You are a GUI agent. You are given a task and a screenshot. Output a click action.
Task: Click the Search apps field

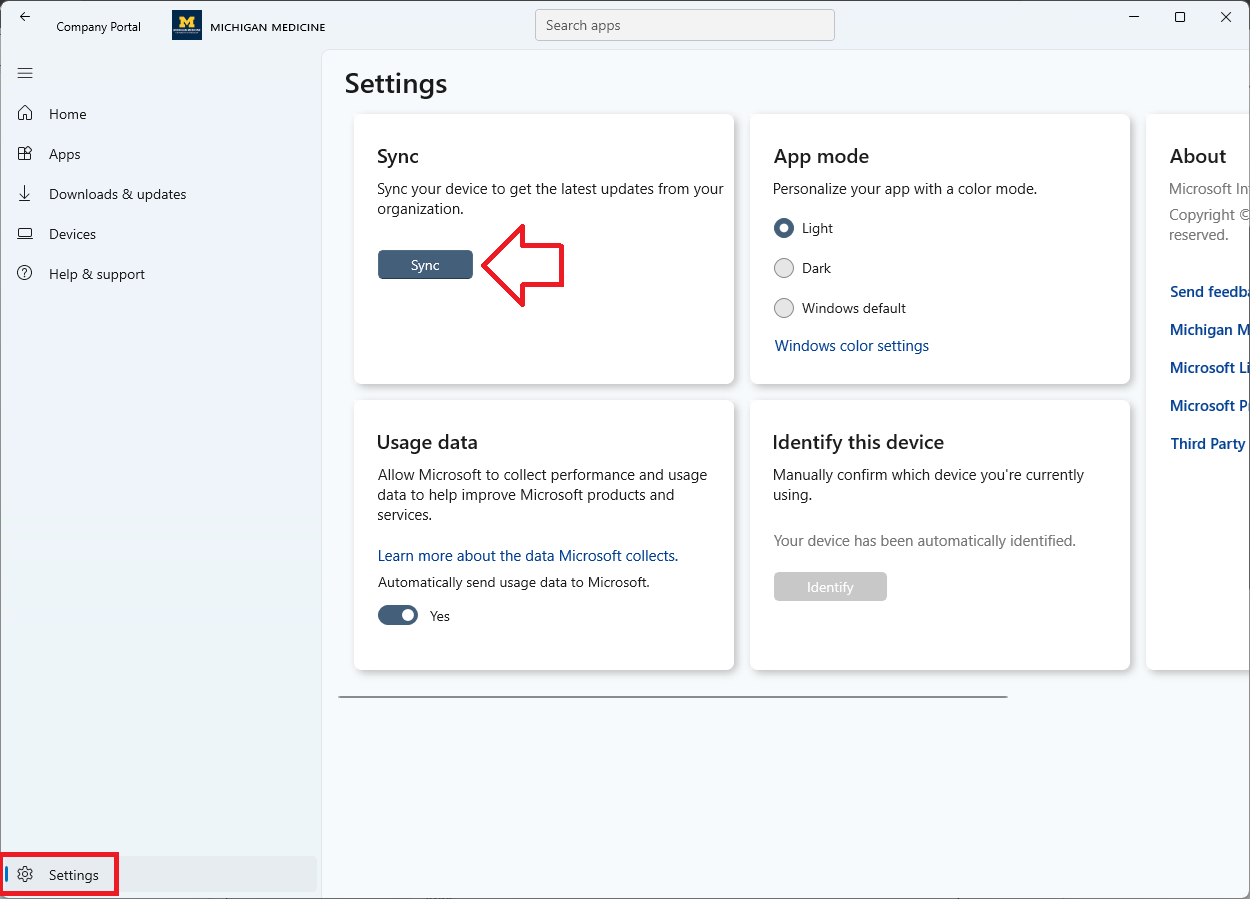point(684,26)
